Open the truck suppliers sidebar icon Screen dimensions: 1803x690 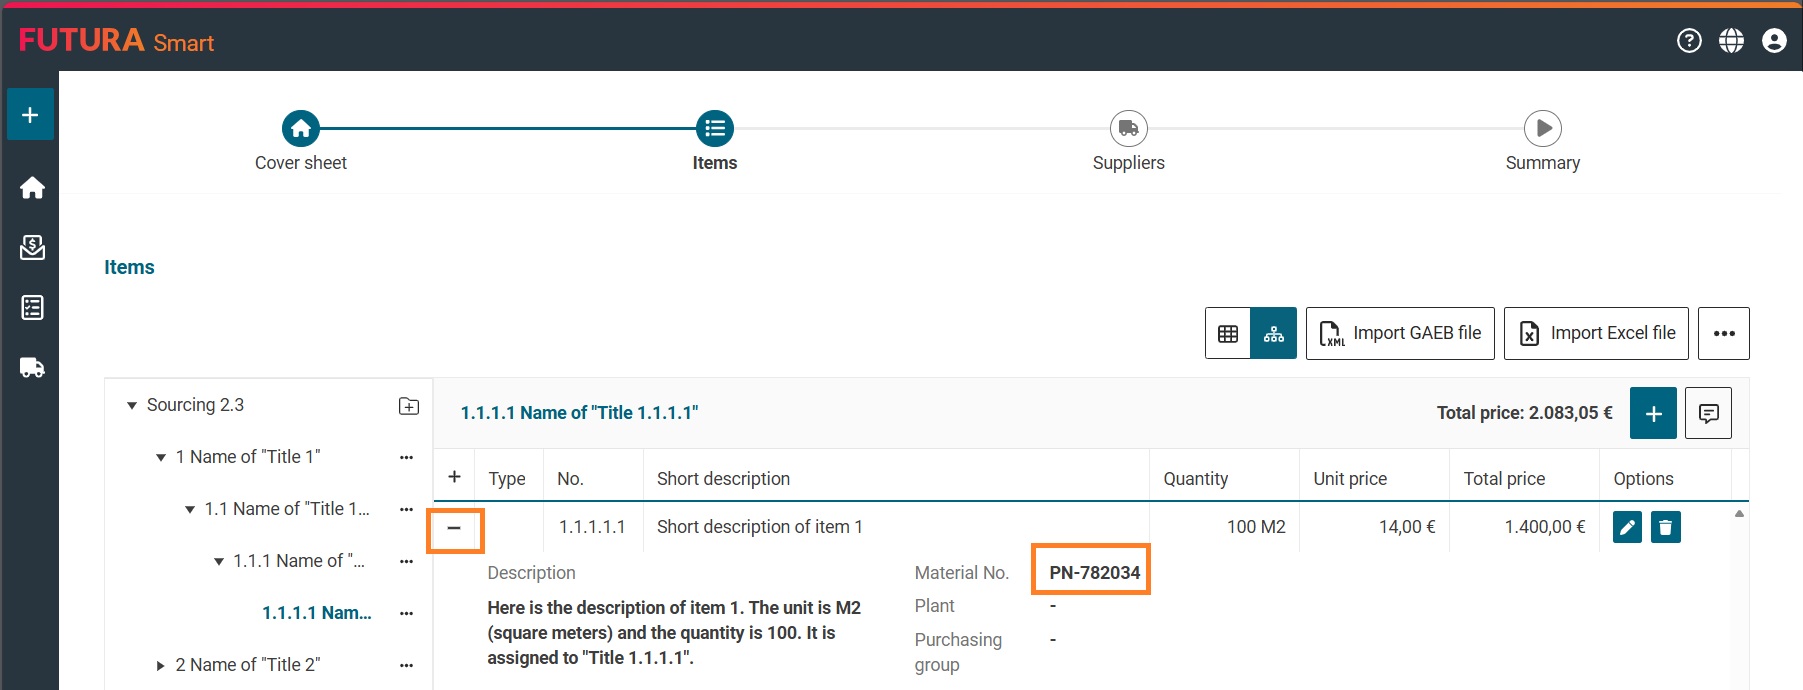pos(32,368)
